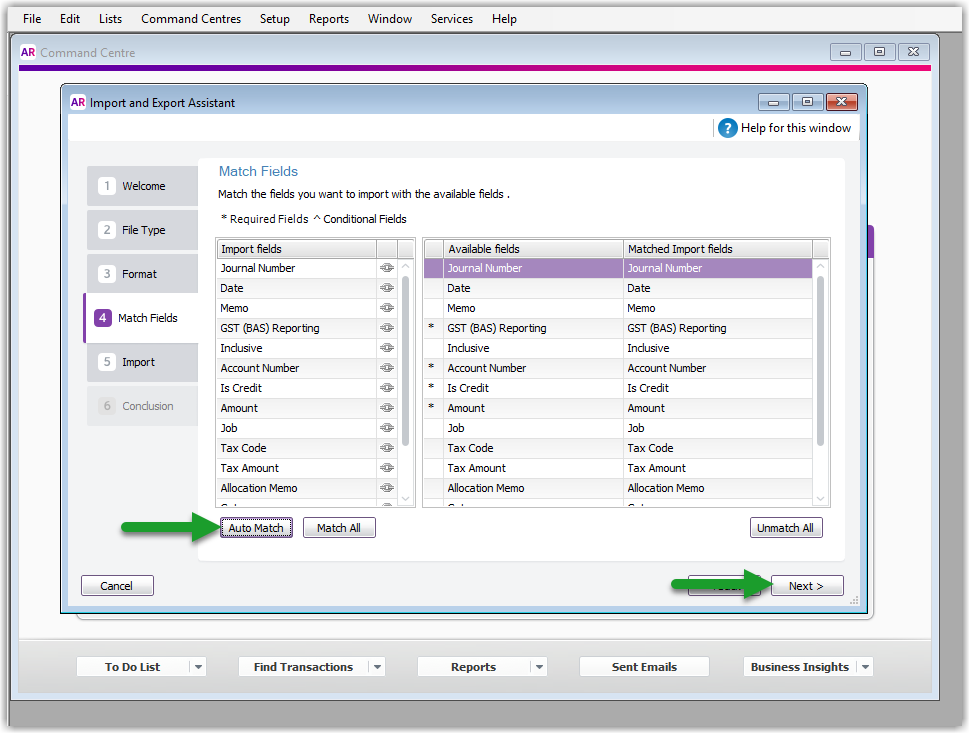Click the Unmatch All button
Viewport: 970px width, 734px height.
(x=786, y=527)
